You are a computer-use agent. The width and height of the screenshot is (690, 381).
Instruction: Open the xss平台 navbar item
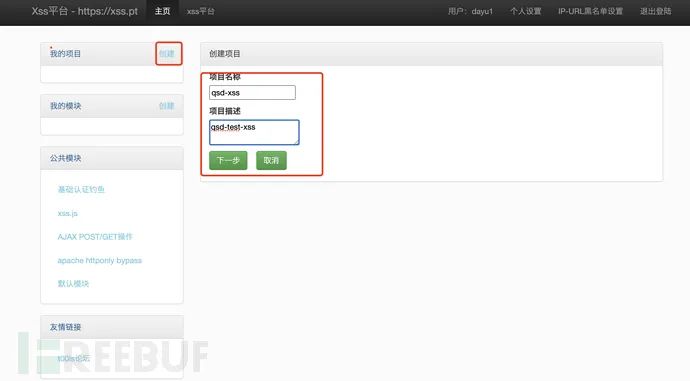(201, 11)
